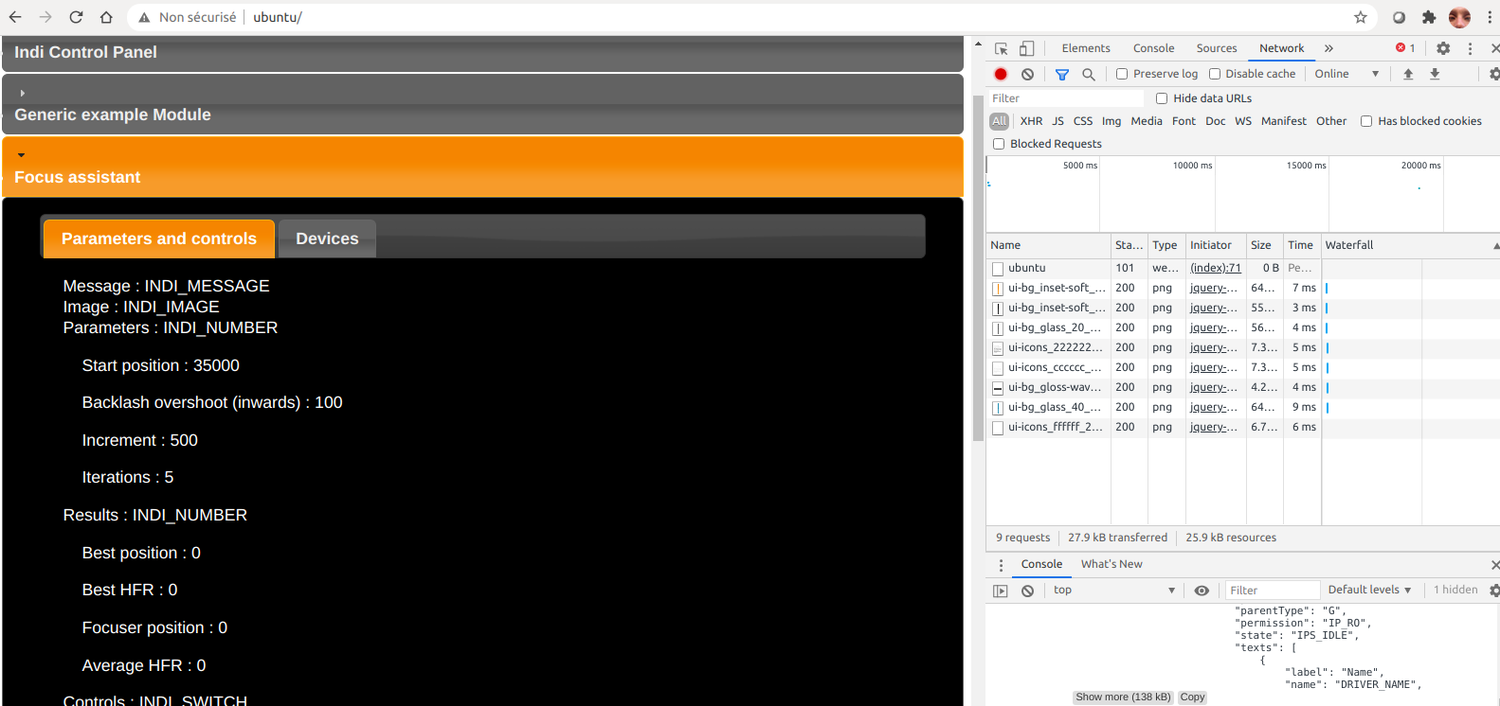Expand the Generic example Module section

coord(482,105)
